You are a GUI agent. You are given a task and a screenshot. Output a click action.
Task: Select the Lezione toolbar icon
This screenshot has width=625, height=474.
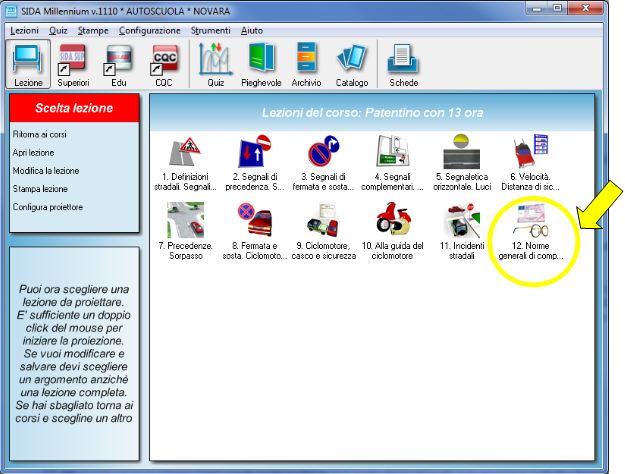pos(27,65)
